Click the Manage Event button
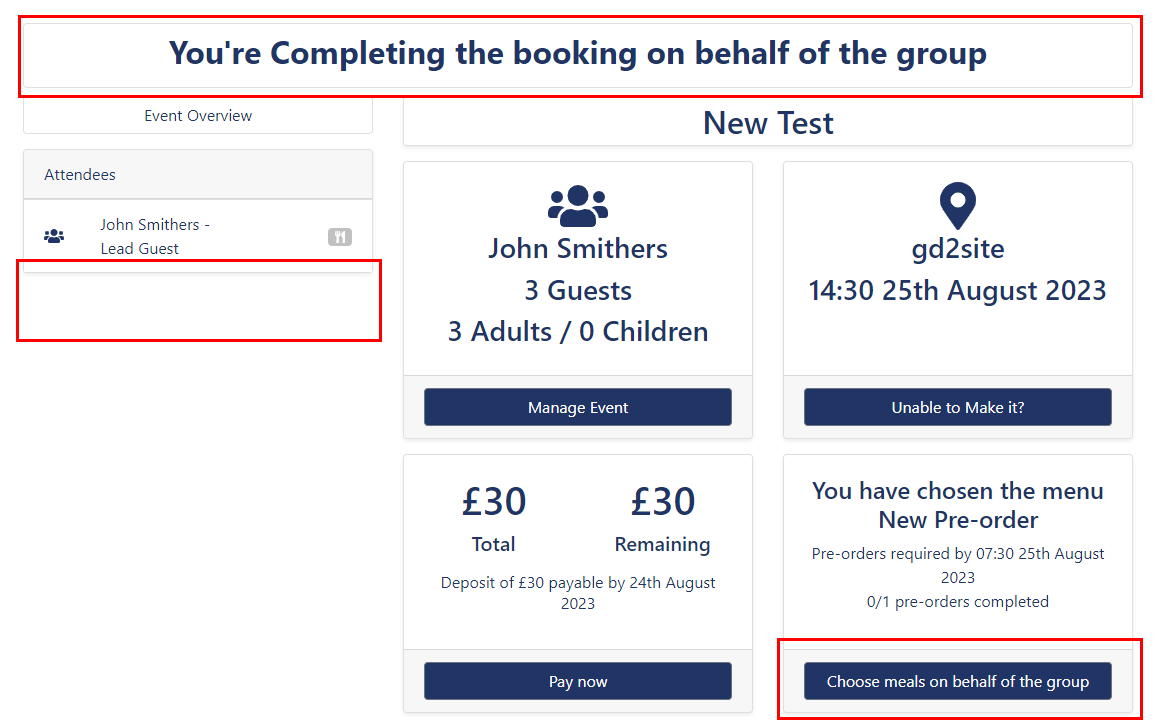The height and width of the screenshot is (728, 1166). pos(578,408)
